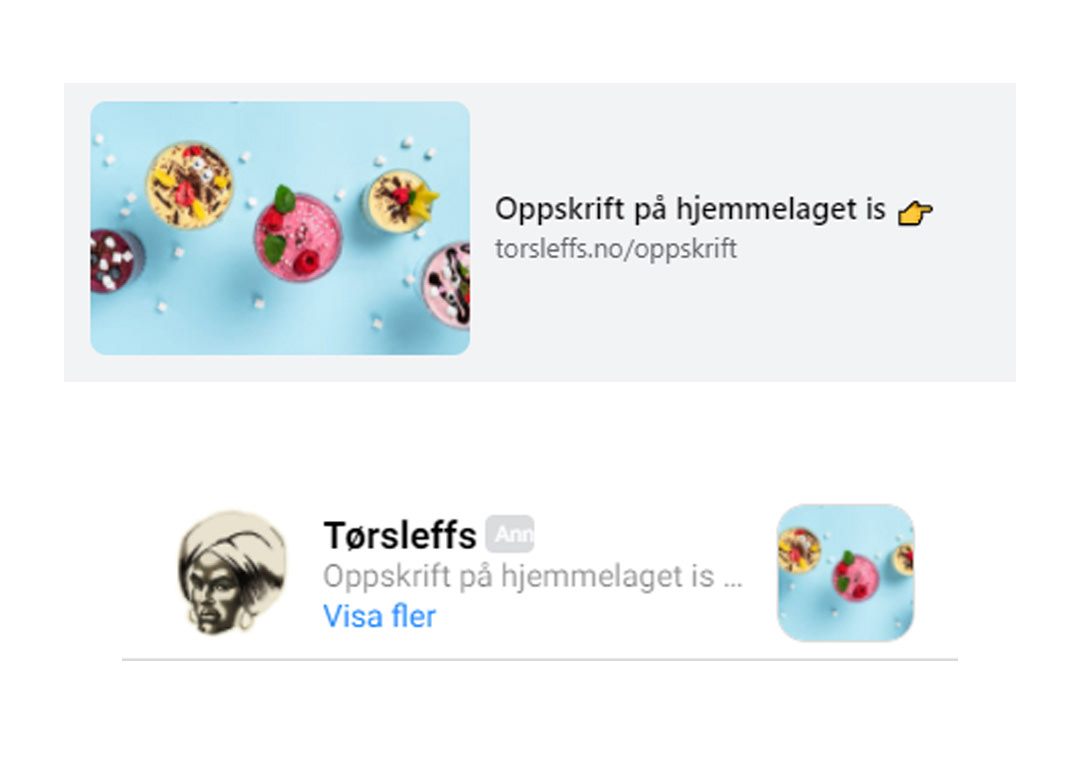
Task: Click the yellow chocolate-topped dessert in large image
Action: tap(189, 185)
